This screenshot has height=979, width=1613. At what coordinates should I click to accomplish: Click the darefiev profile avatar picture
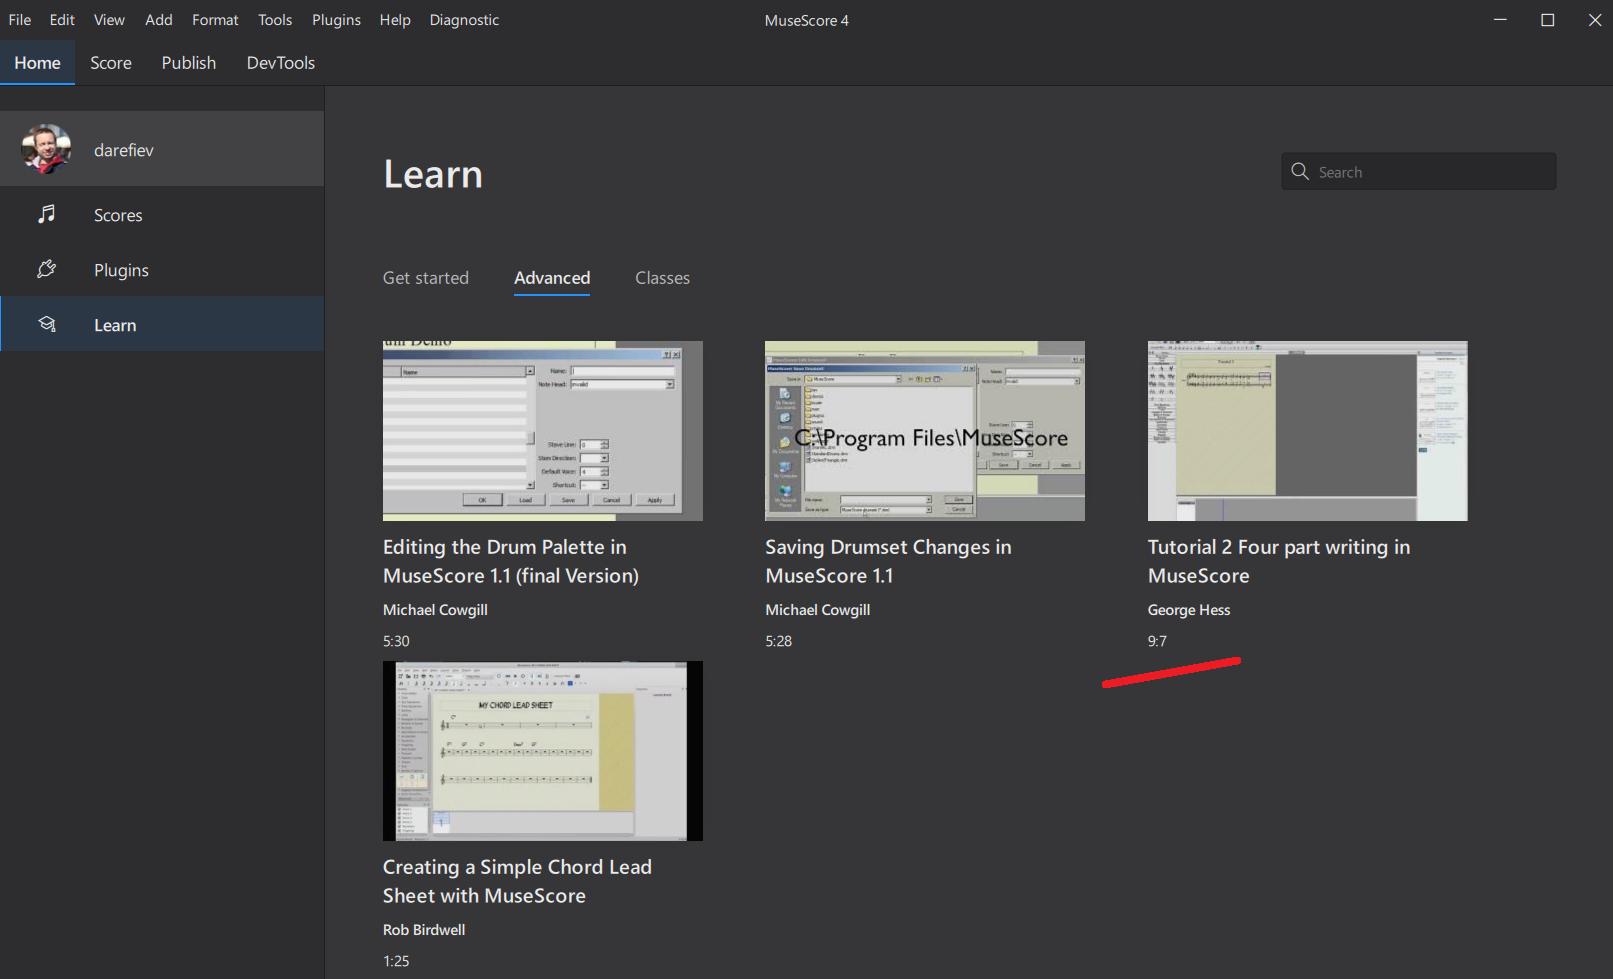coord(47,148)
